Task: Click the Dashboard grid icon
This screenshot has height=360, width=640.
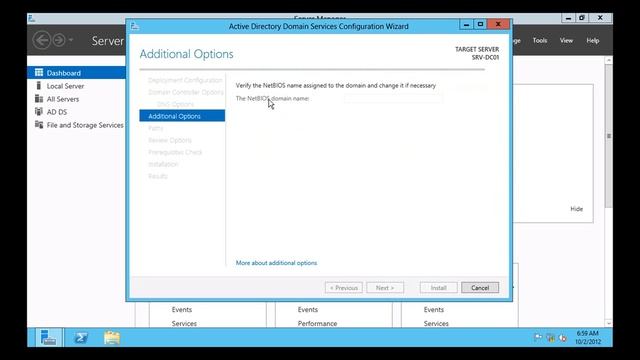Action: pyautogui.click(x=39, y=72)
